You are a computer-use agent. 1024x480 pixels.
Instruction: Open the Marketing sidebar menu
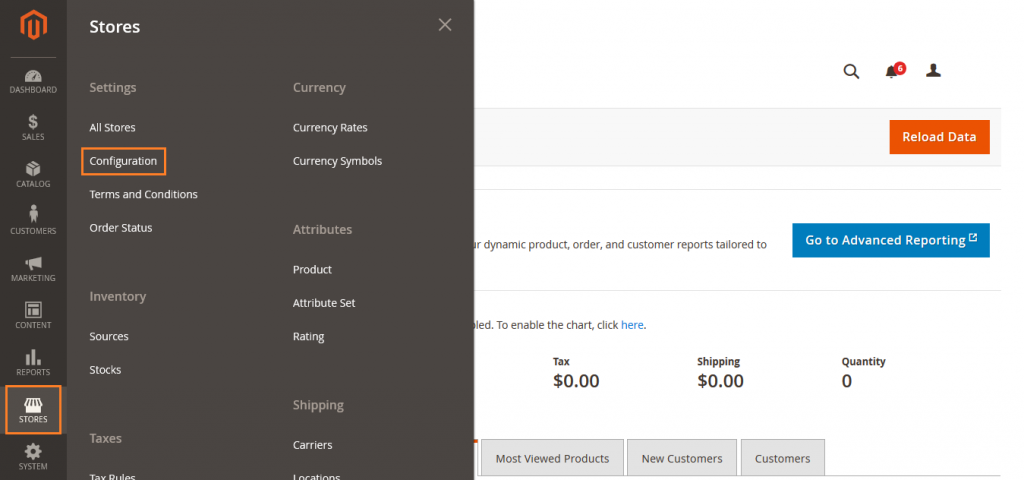(x=33, y=269)
